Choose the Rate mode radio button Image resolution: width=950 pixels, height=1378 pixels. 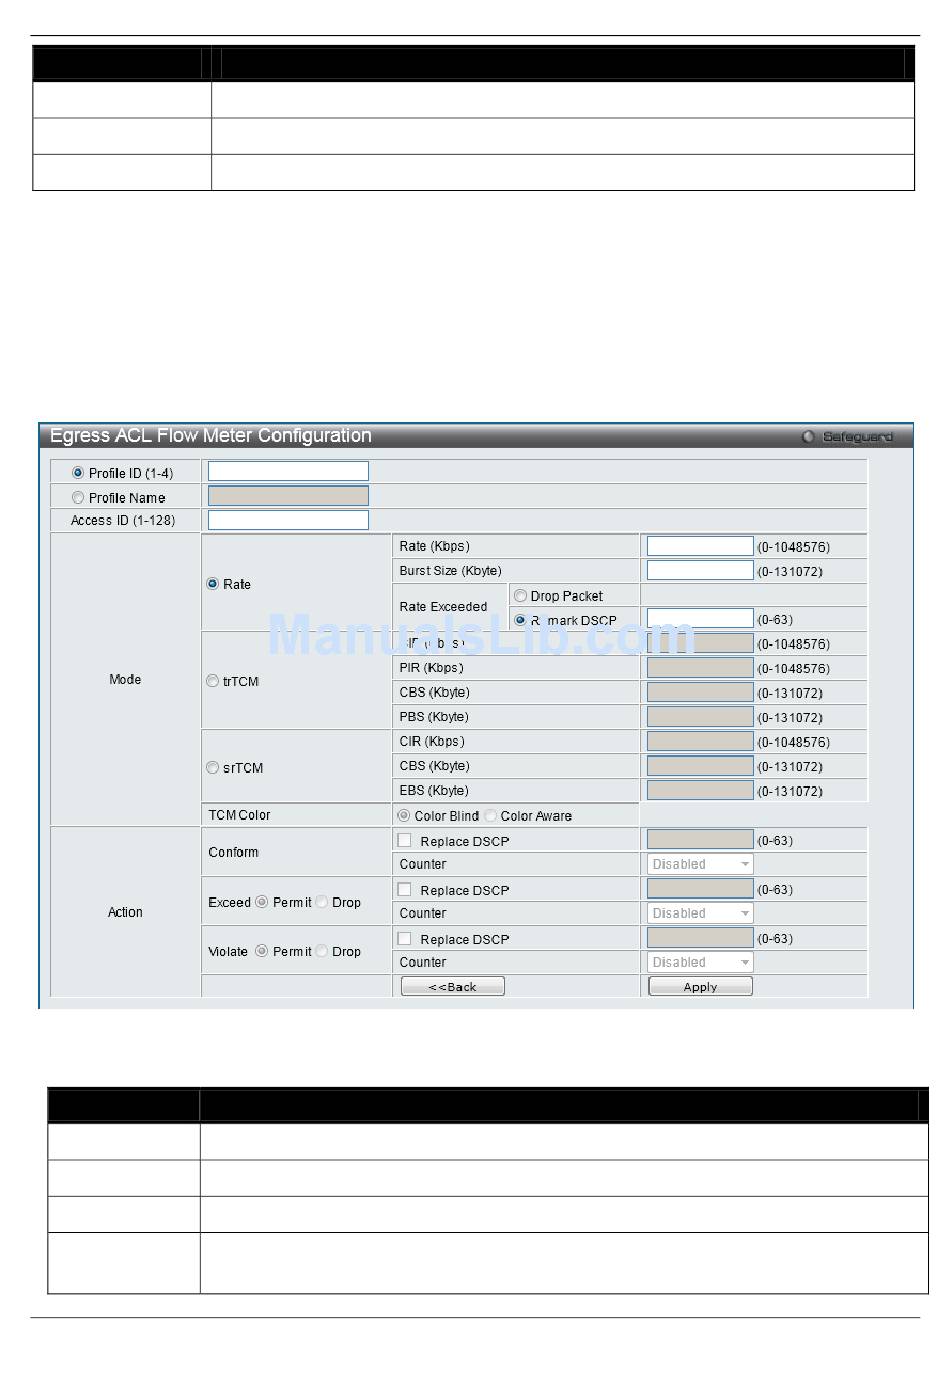click(x=212, y=584)
